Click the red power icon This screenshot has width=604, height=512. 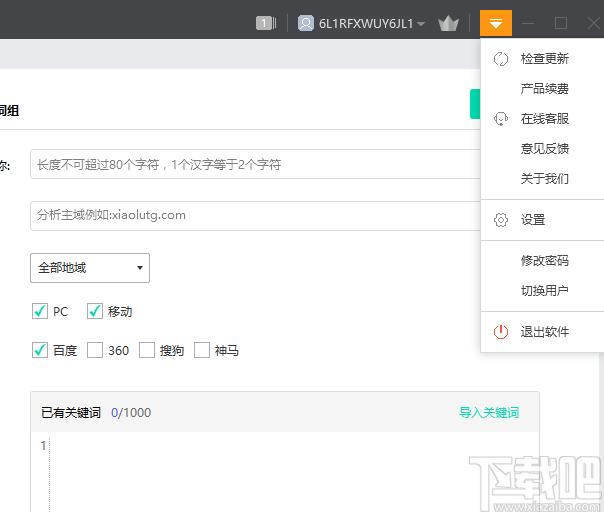pos(501,331)
